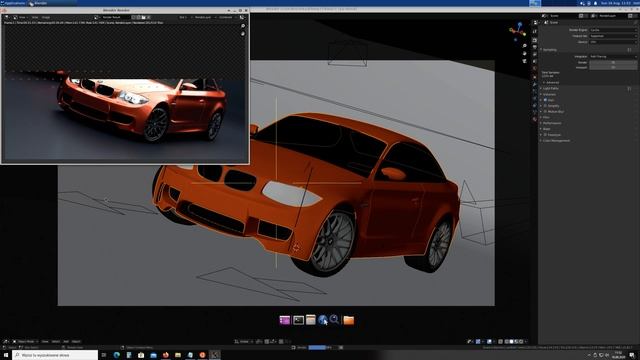The image size is (640, 360).
Task: Open the Scene properties tab icon
Action: (535, 61)
